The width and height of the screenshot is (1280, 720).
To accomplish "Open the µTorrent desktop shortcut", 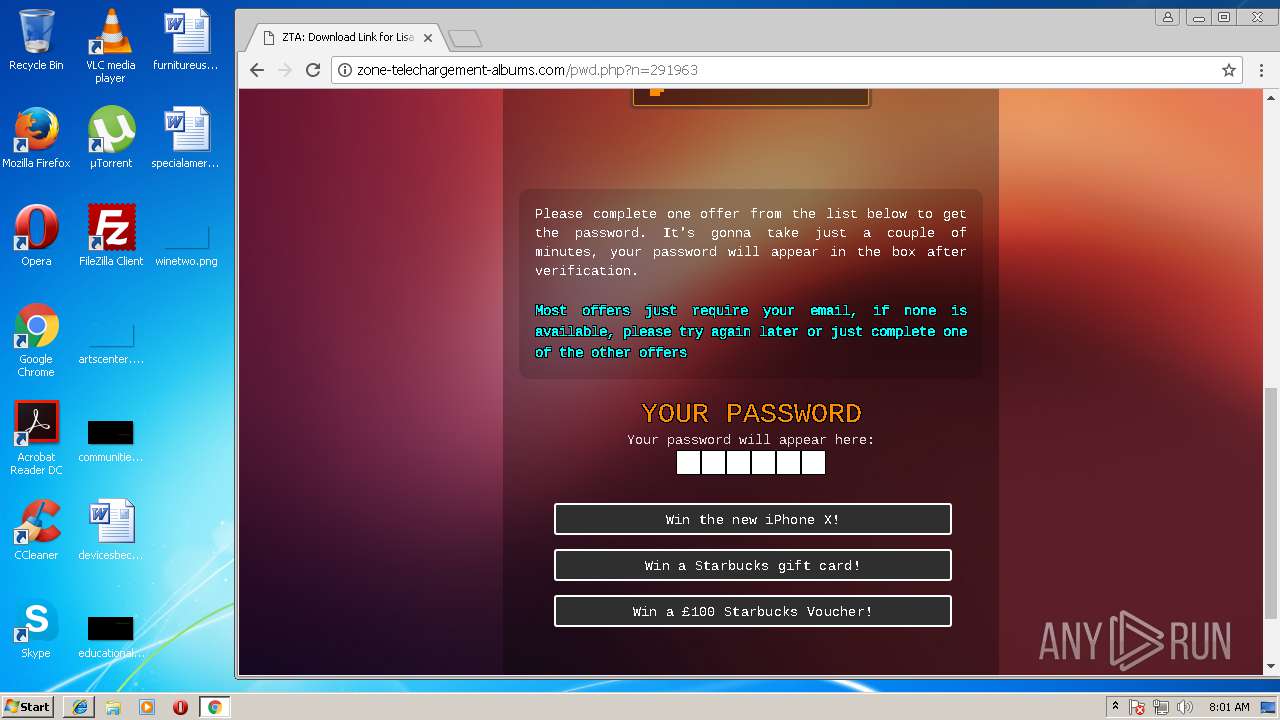I will point(110,138).
